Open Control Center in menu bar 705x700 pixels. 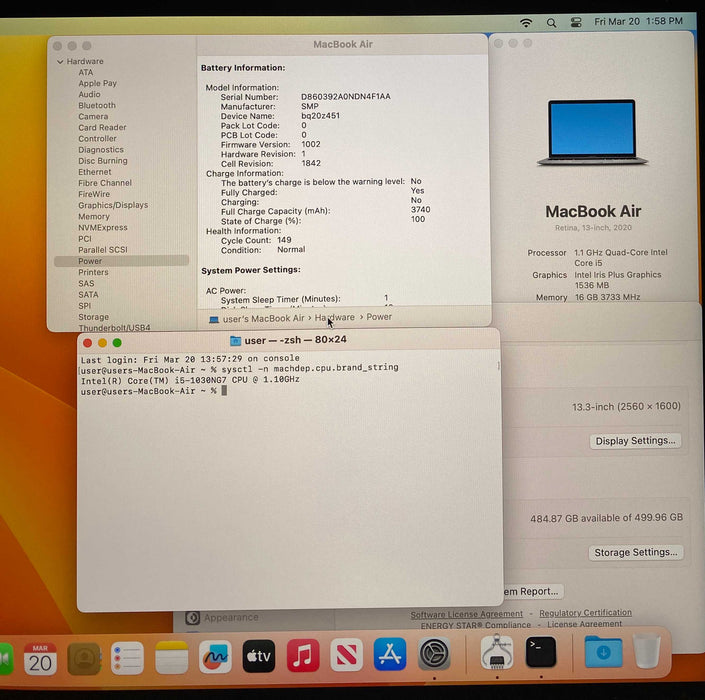[576, 22]
